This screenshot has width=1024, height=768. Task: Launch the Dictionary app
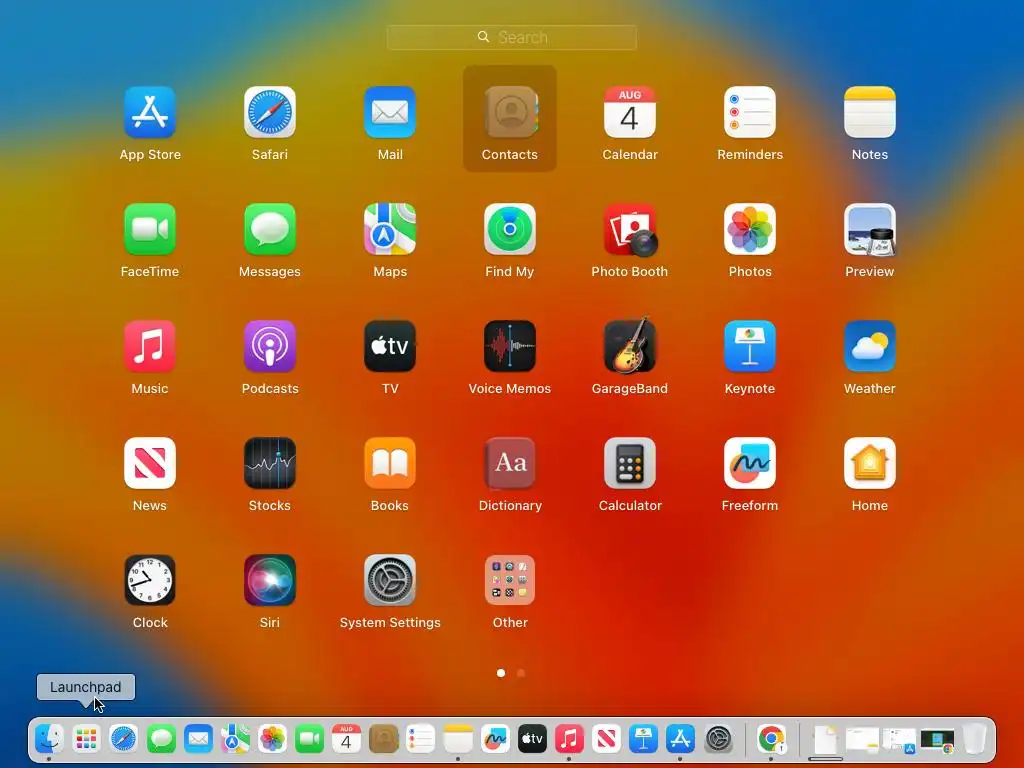[510, 463]
